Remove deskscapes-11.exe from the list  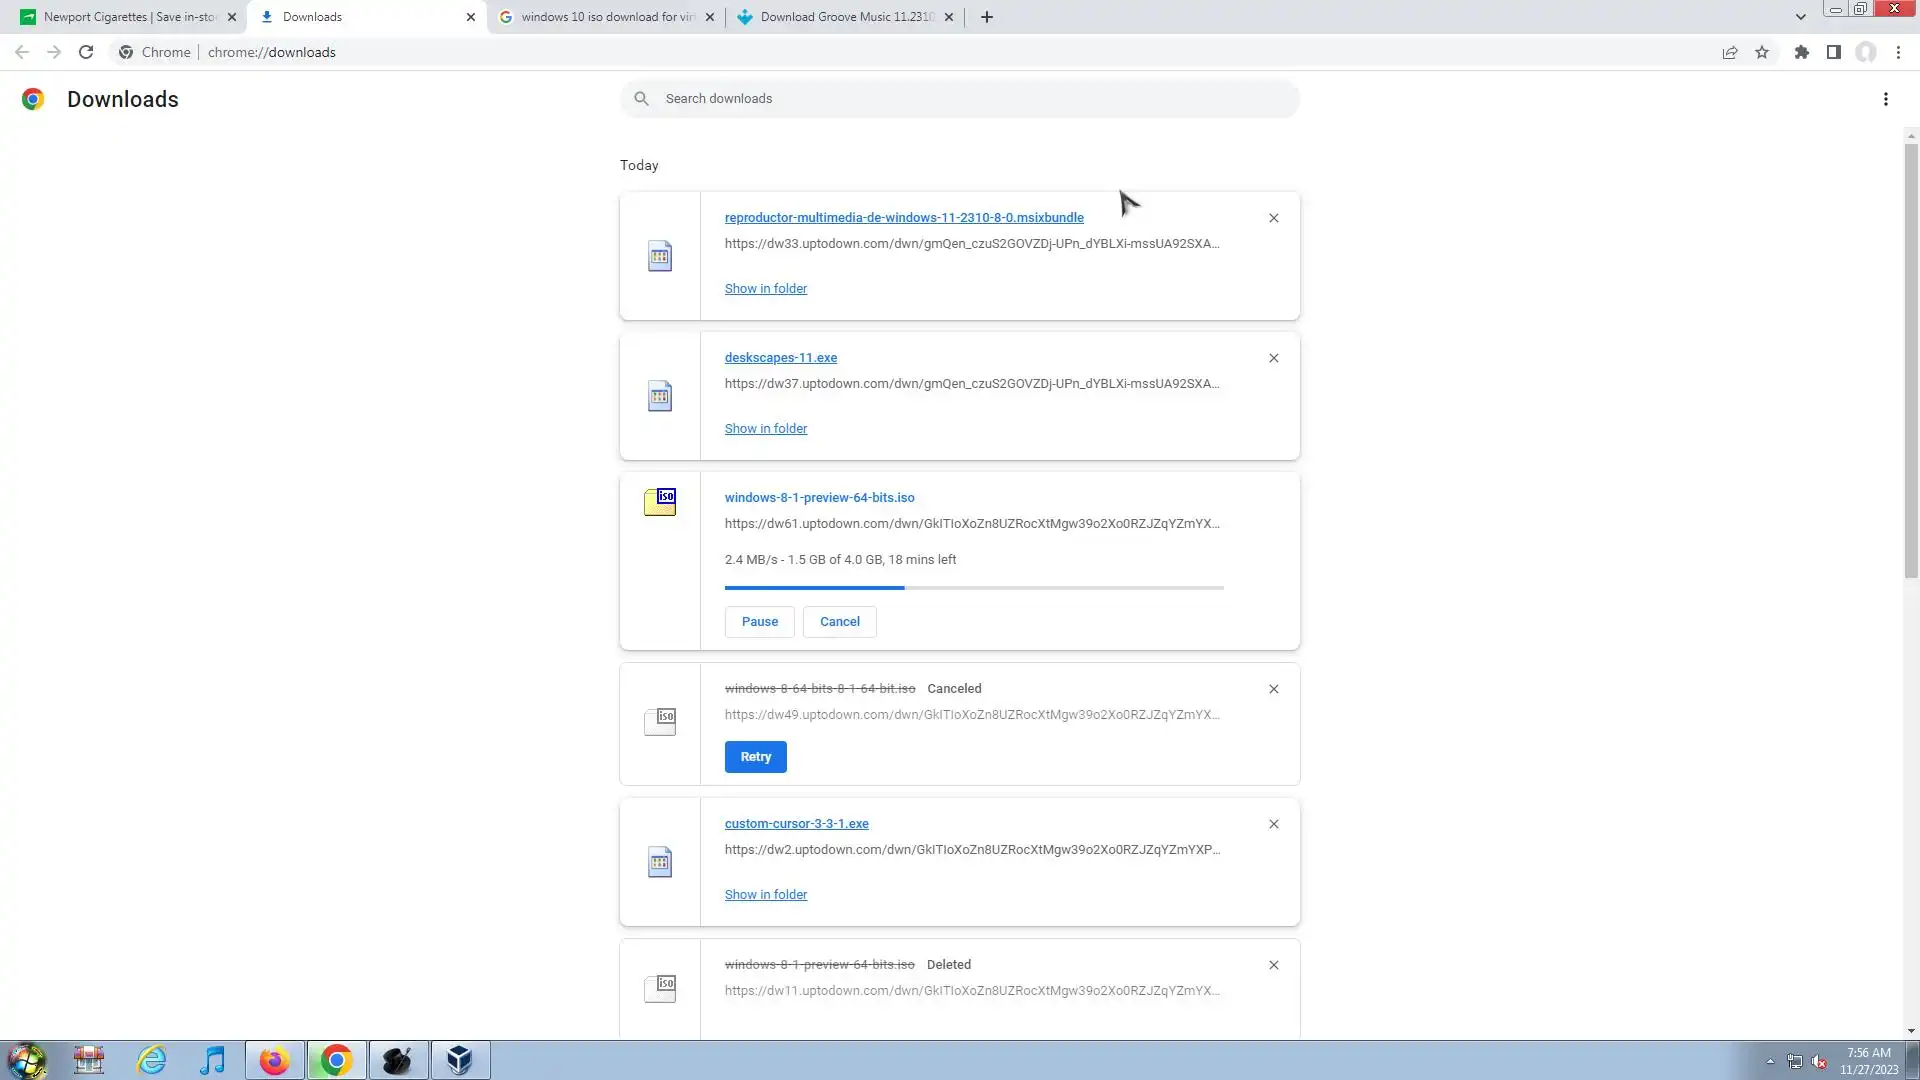click(x=1273, y=358)
